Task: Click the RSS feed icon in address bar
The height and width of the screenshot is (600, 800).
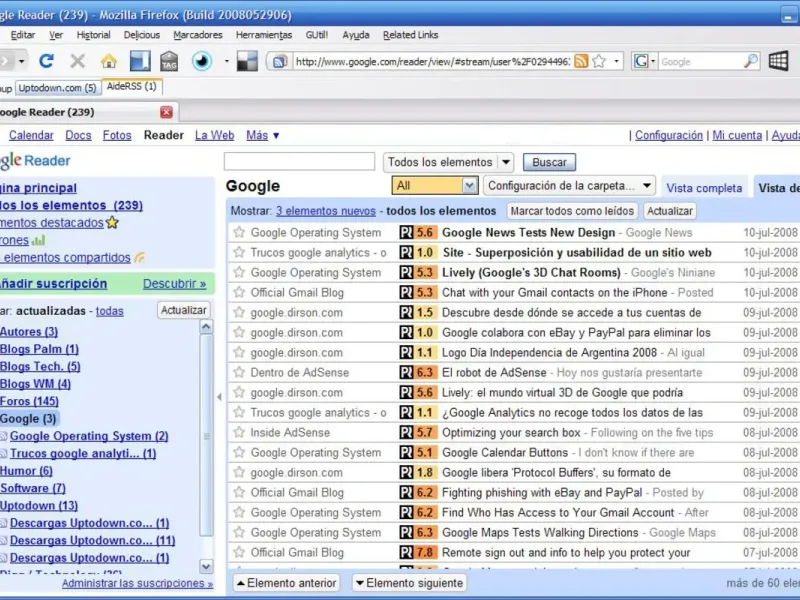Action: pyautogui.click(x=581, y=61)
